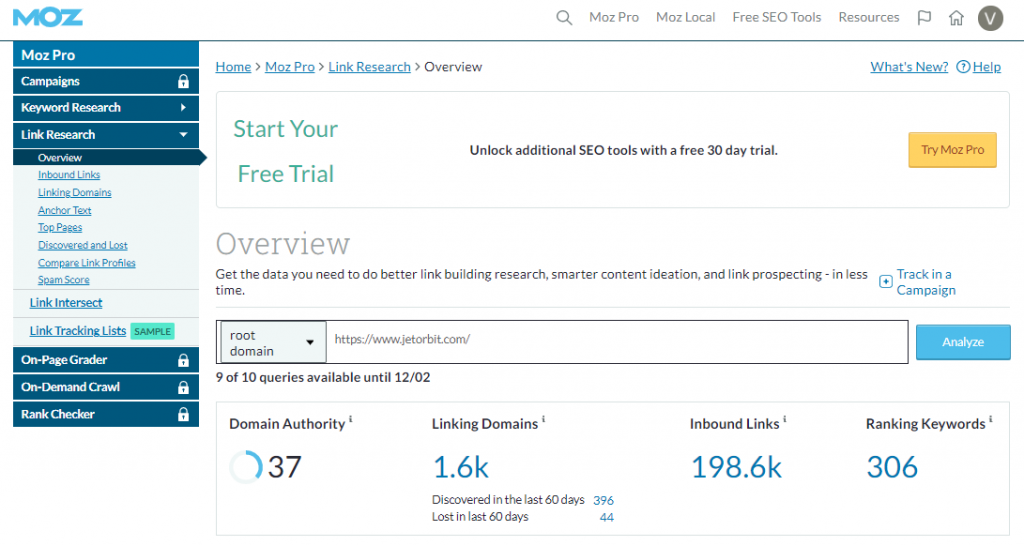Click the Rank Checker lock icon

(184, 414)
